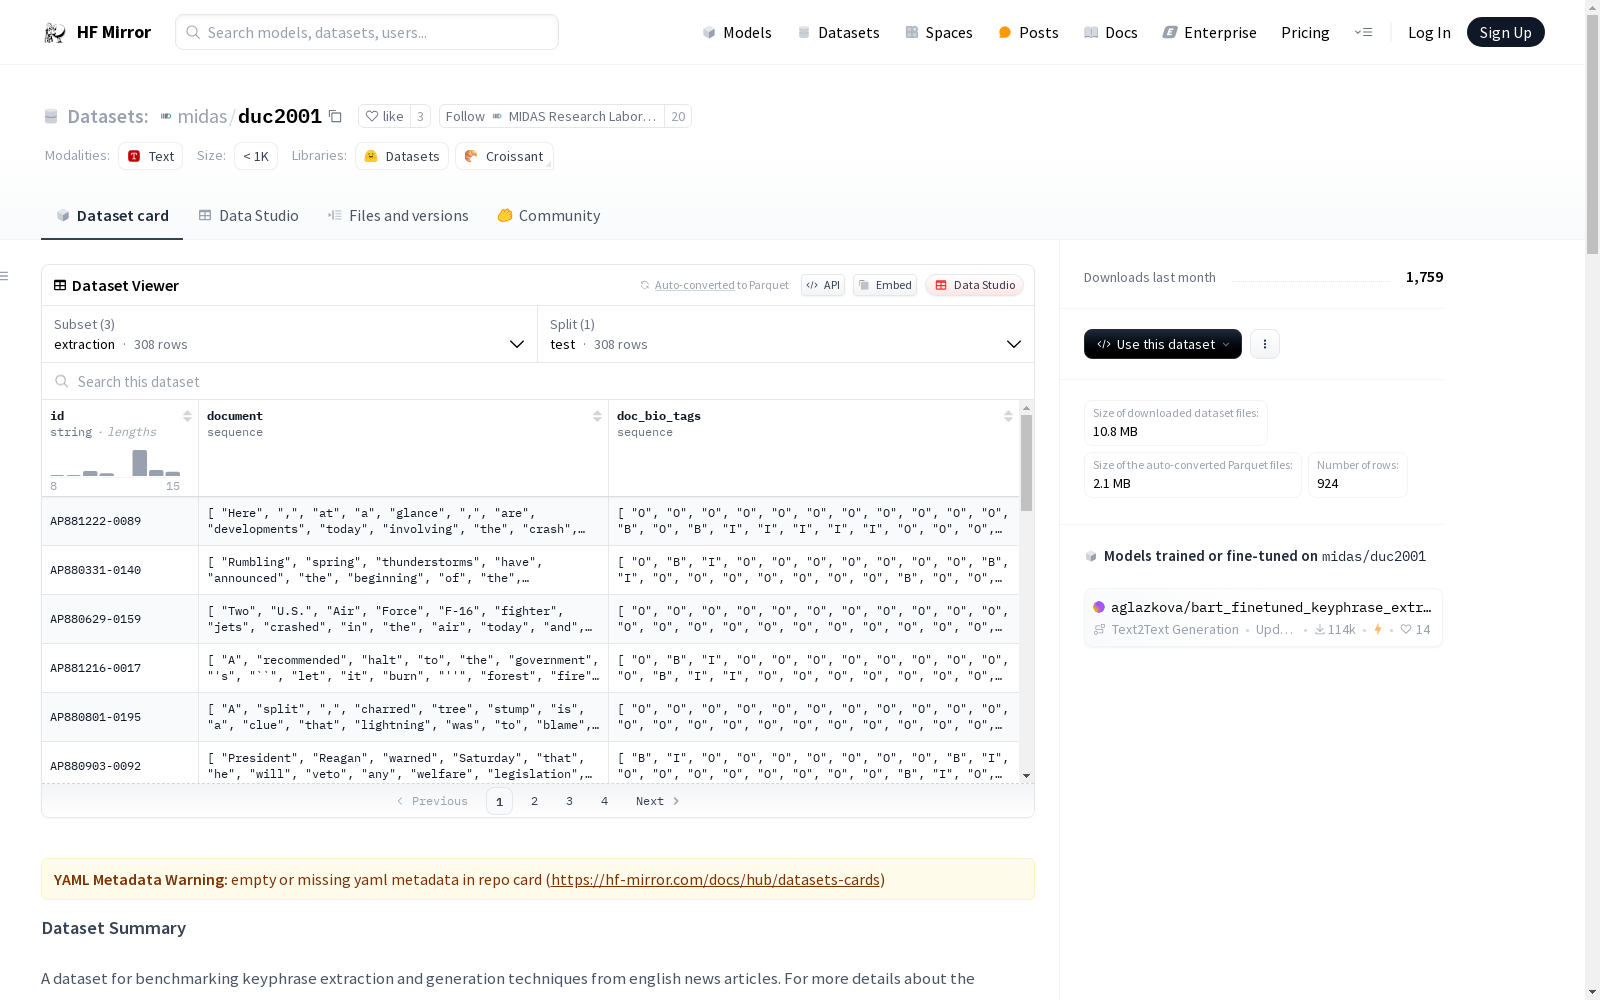Viewport: 1600px width, 1000px height.
Task: Open the Community tab
Action: (x=549, y=216)
